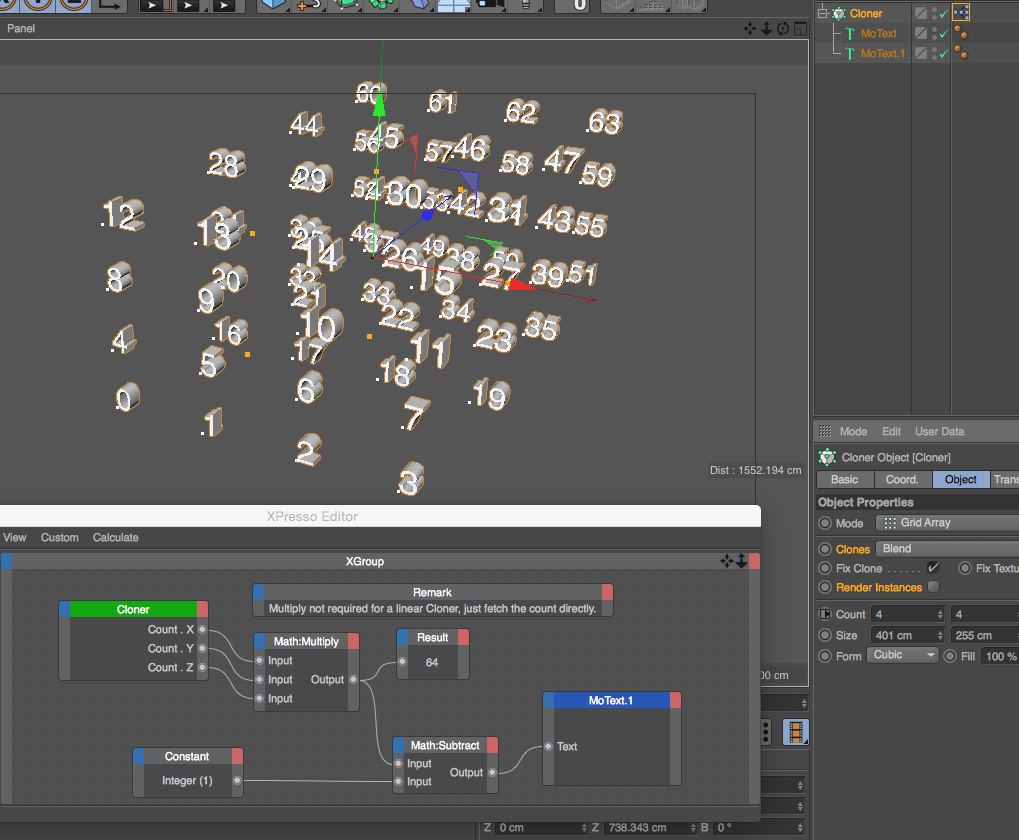Open the Form Cubic dropdown
This screenshot has height=840, width=1019.
pos(903,655)
